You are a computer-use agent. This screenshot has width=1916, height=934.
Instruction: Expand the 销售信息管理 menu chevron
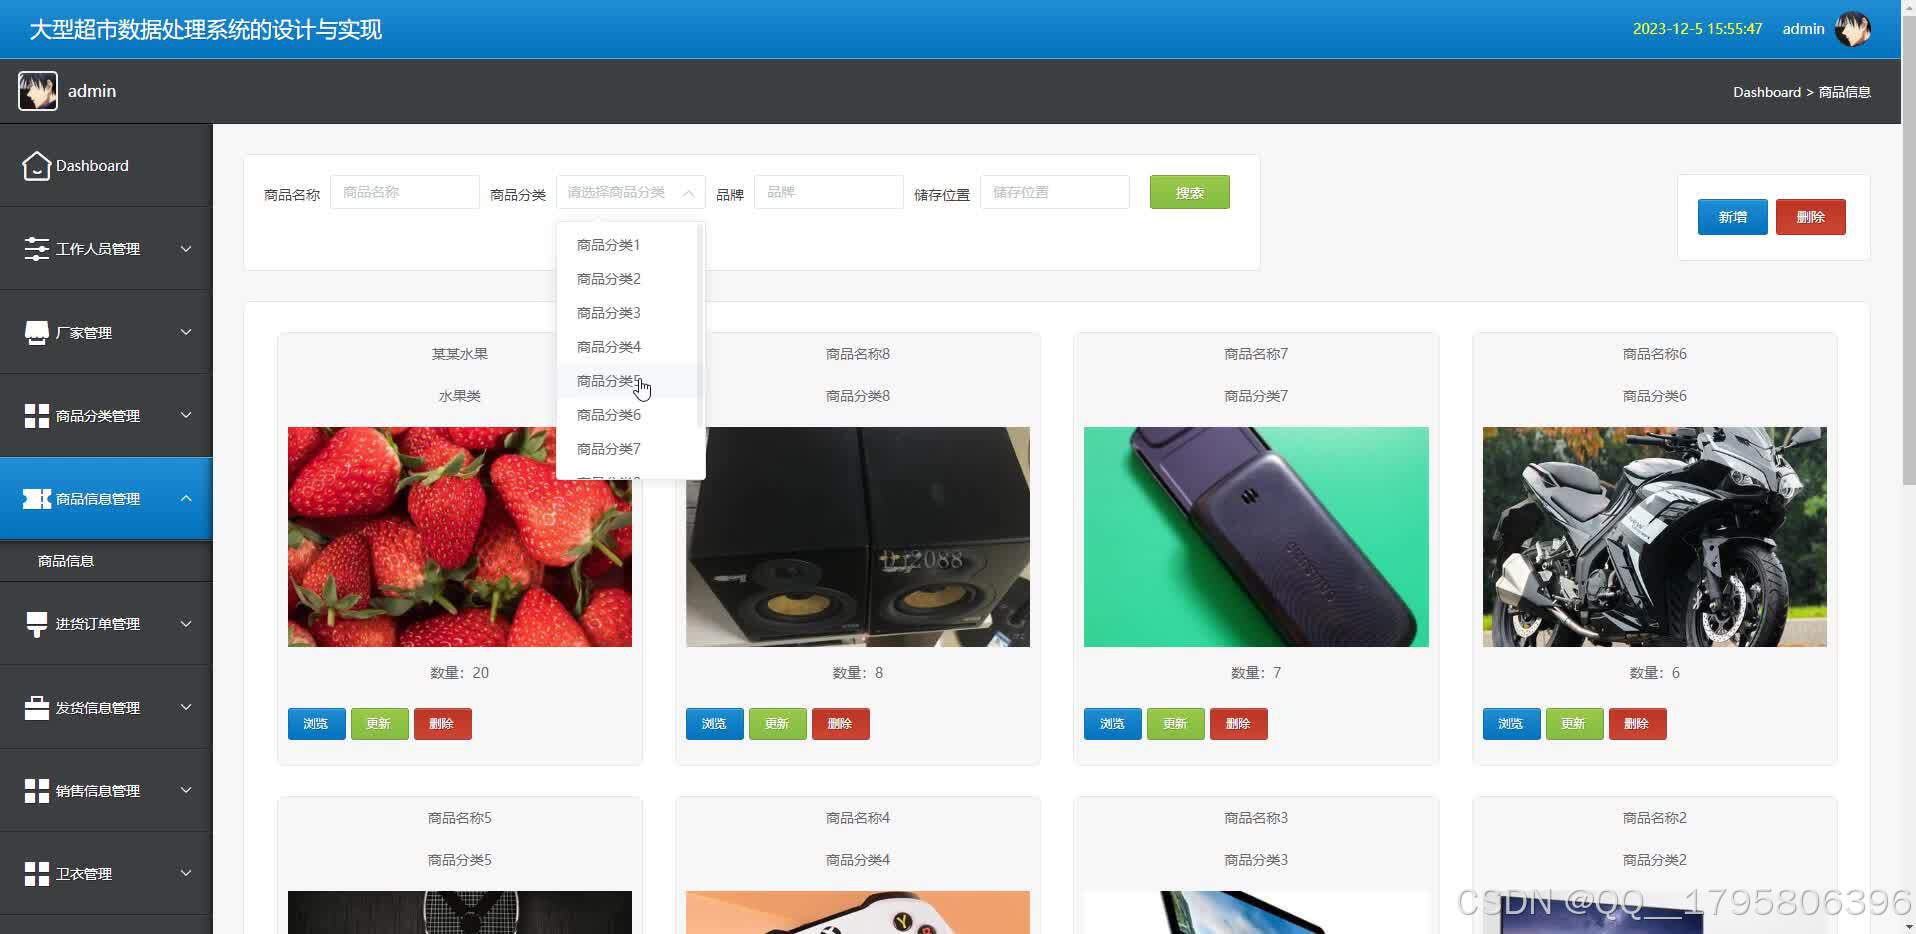point(186,790)
